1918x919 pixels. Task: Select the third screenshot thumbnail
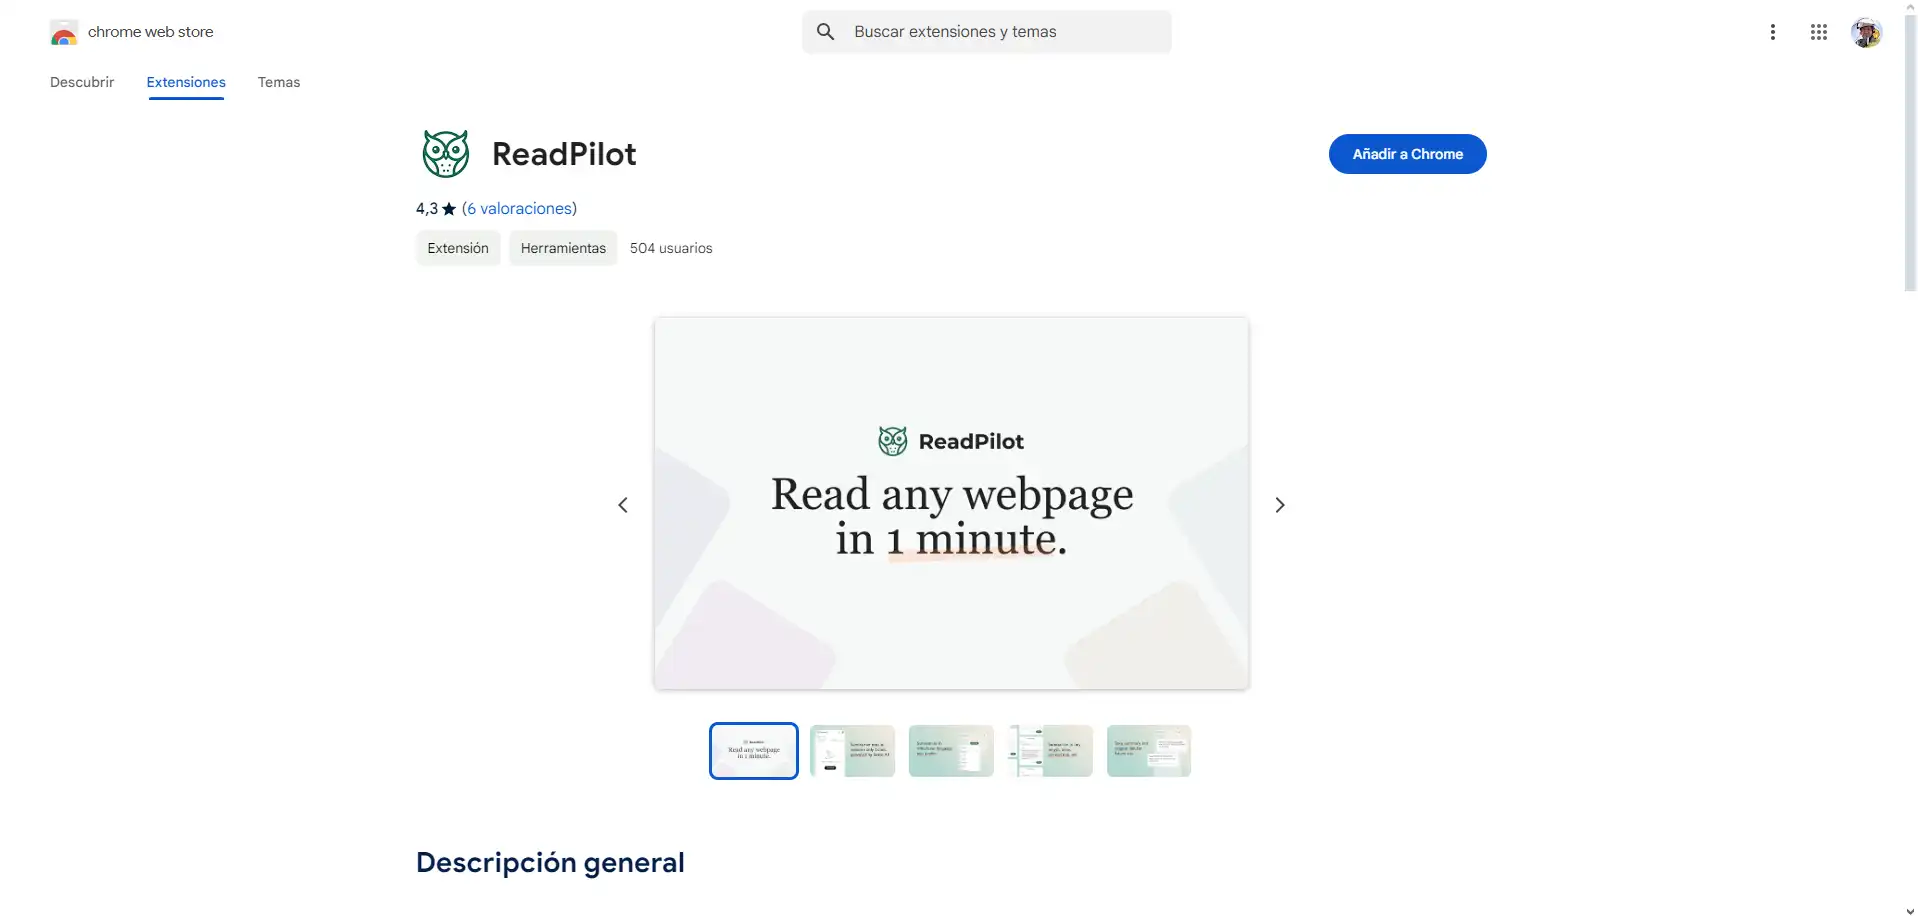pos(951,751)
